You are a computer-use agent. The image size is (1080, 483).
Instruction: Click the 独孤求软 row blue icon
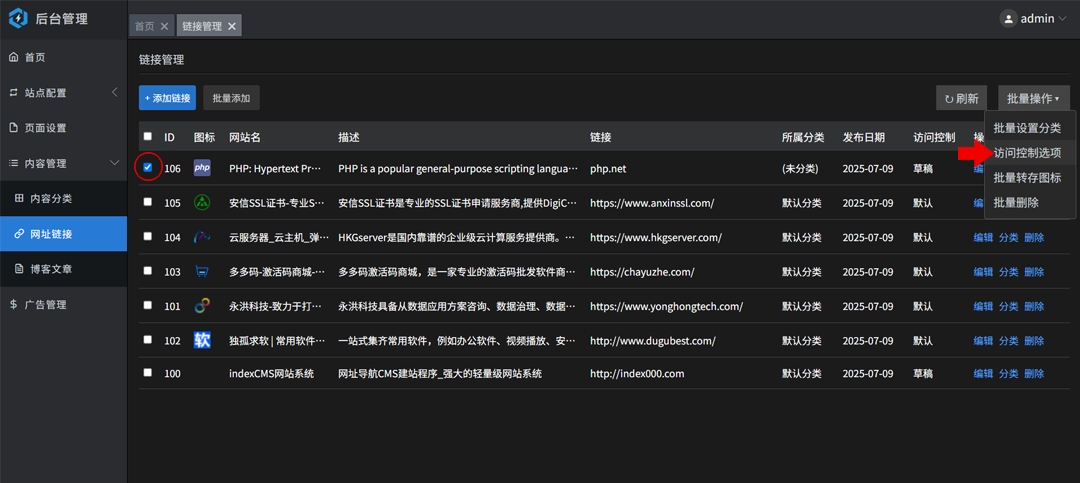click(202, 340)
